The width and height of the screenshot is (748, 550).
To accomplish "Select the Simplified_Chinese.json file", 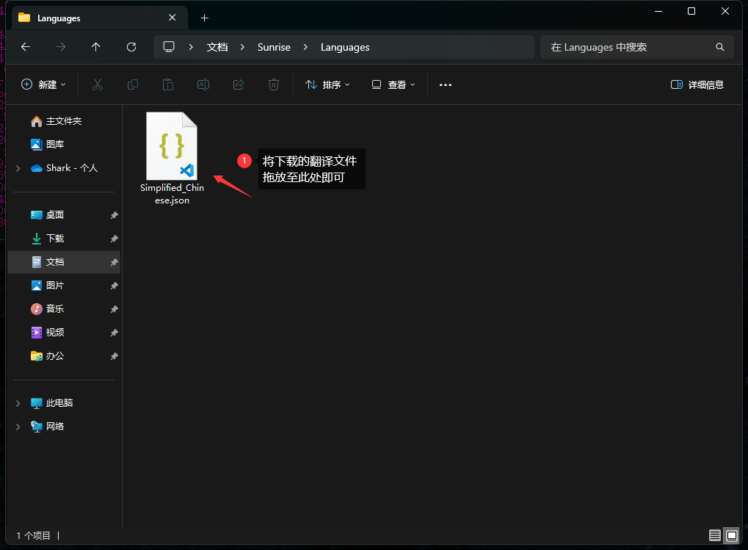I will (172, 158).
